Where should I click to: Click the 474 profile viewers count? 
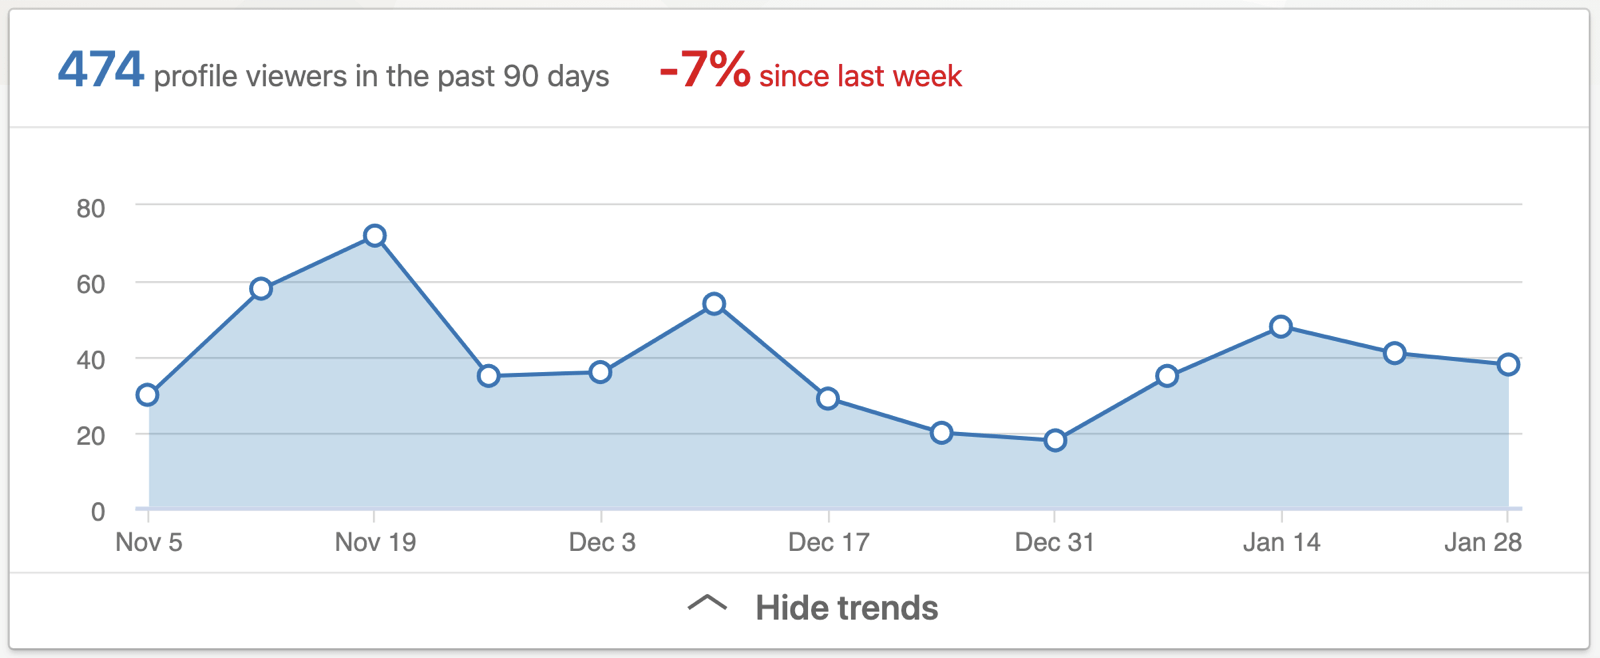[x=101, y=70]
